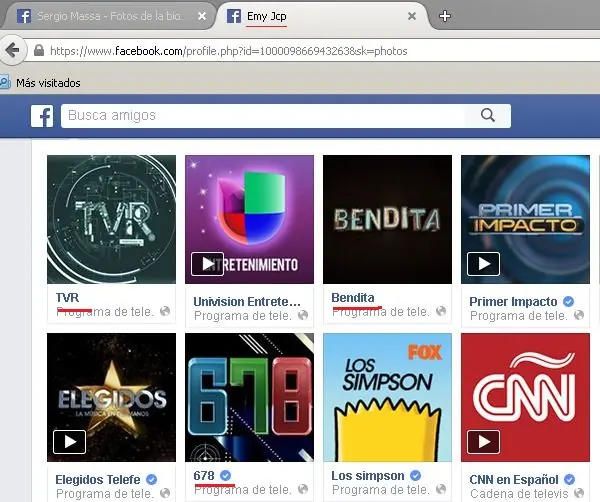Click 'Programa de tele.' under Elegidos Telefe

pos(105,494)
